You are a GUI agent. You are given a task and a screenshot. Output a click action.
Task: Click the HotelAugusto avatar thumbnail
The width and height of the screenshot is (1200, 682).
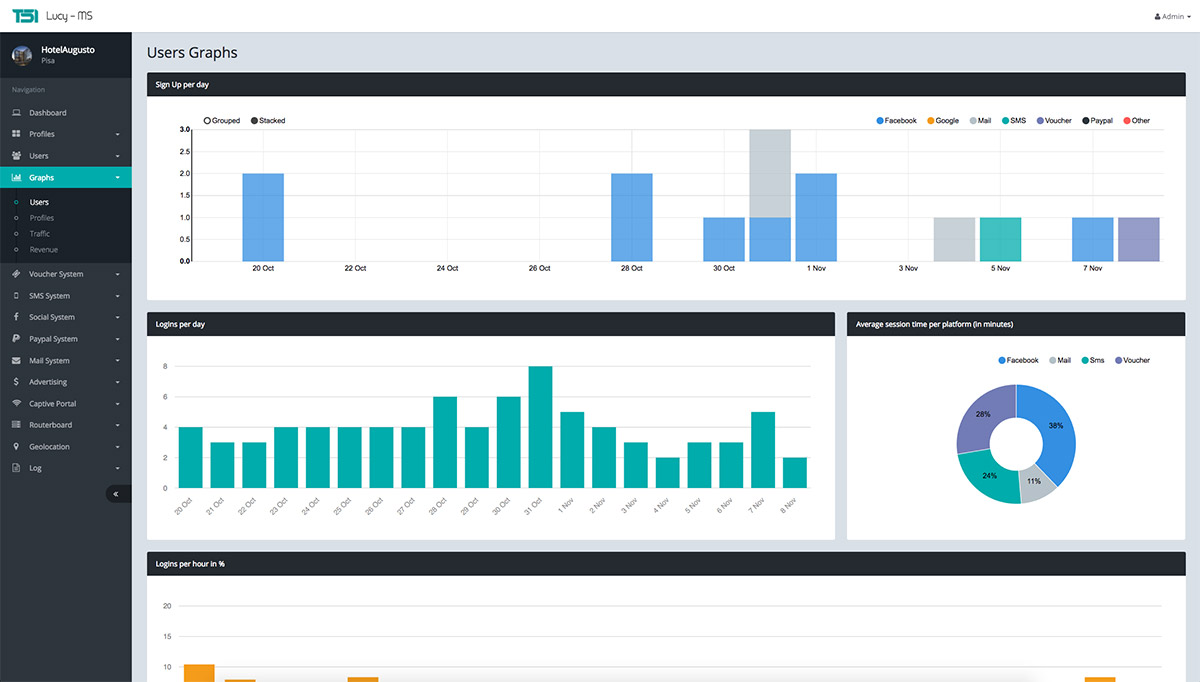click(22, 55)
